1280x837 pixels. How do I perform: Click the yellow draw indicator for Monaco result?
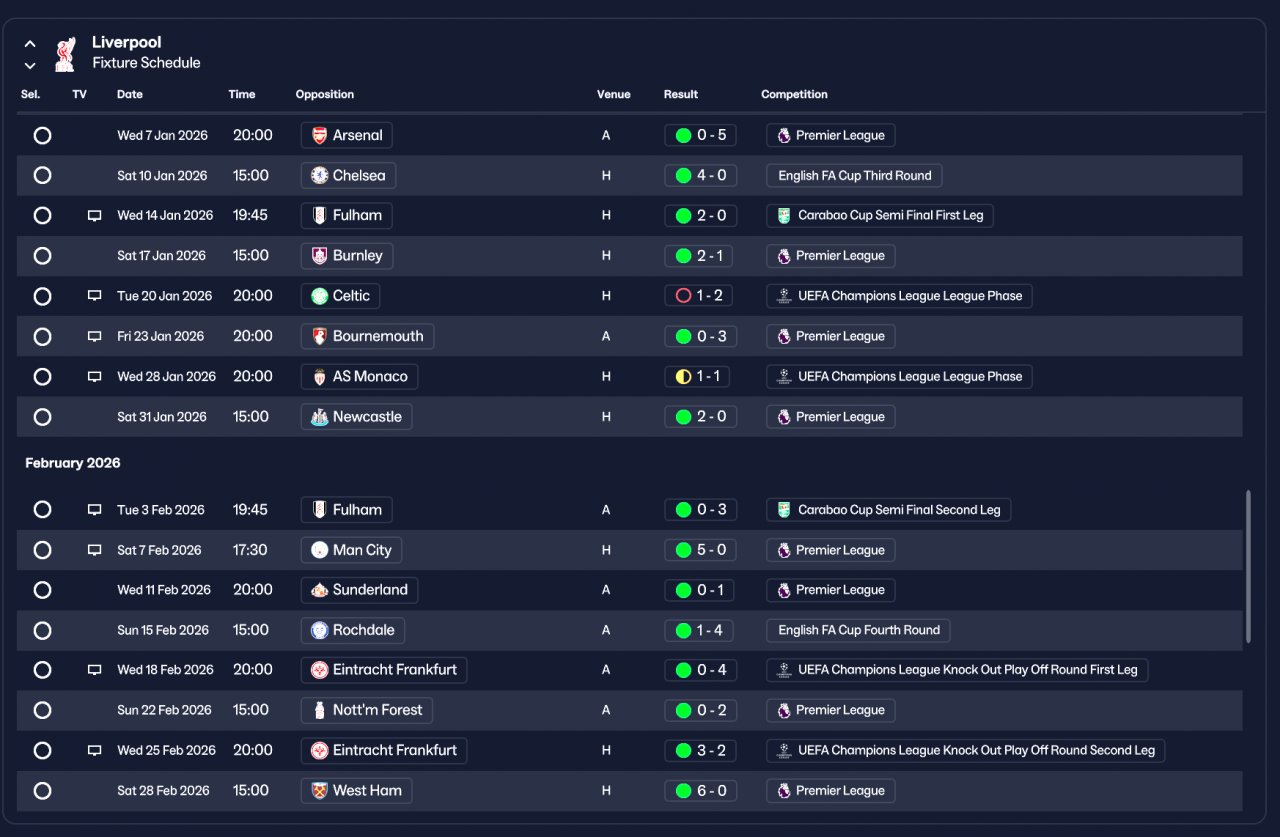pyautogui.click(x=683, y=377)
